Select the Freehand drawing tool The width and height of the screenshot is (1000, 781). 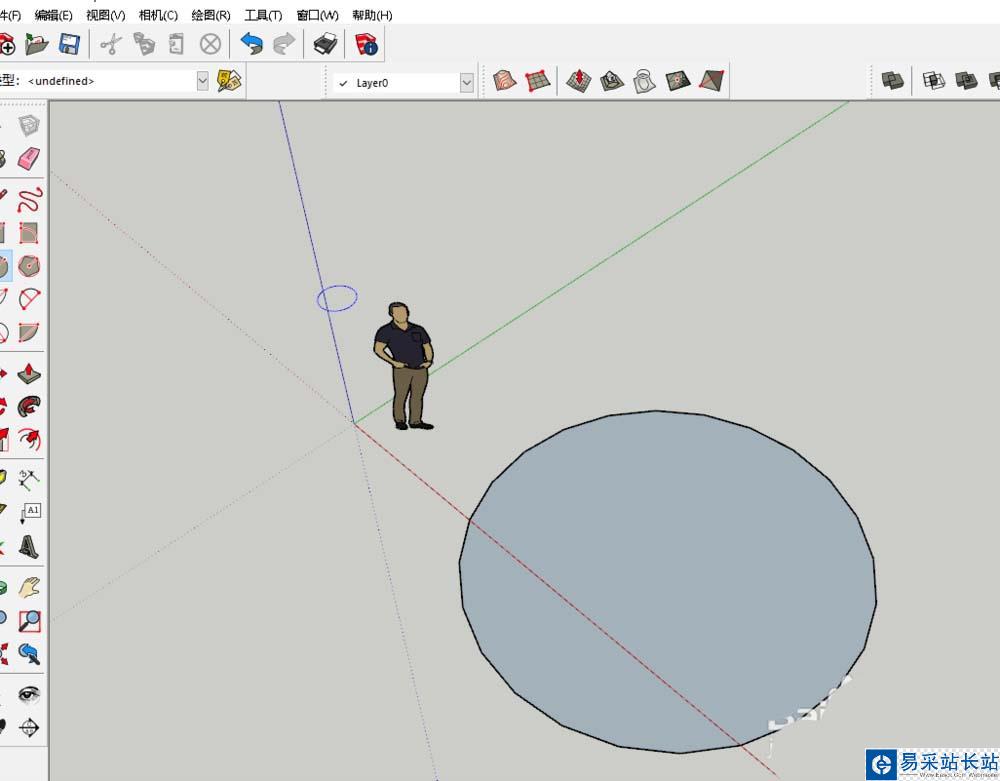coord(30,198)
